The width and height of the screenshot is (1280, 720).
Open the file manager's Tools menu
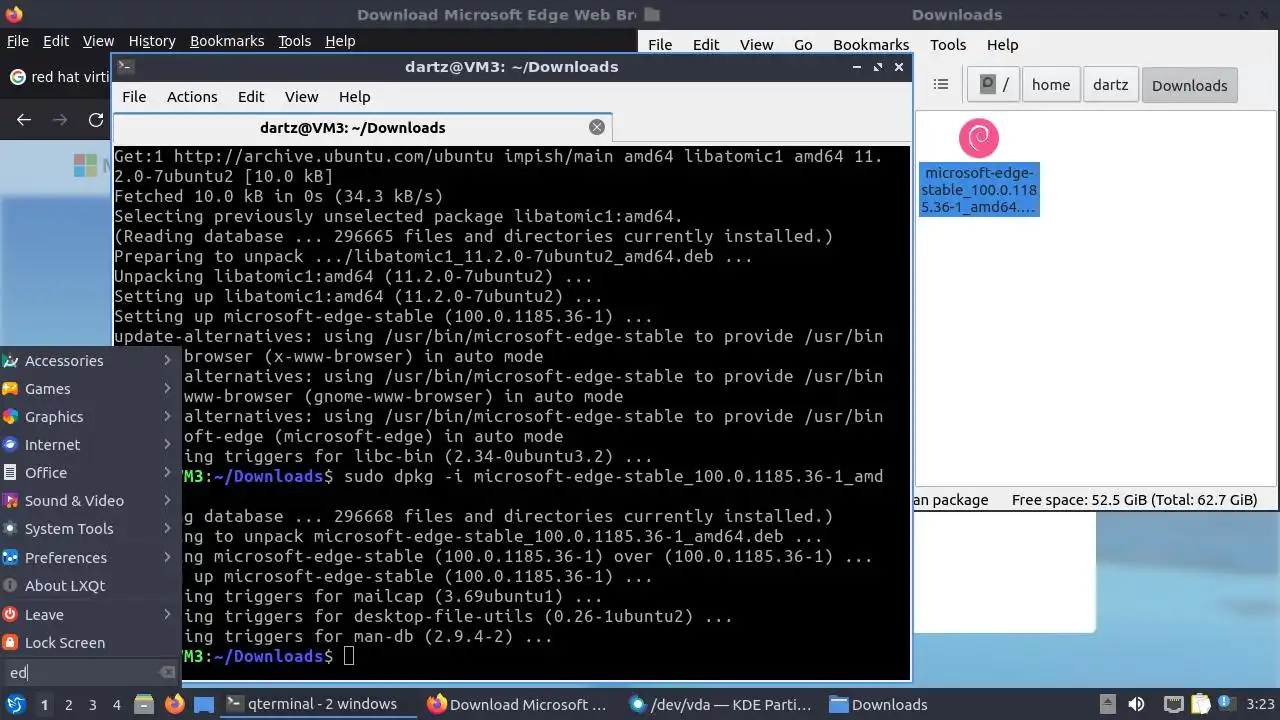948,45
